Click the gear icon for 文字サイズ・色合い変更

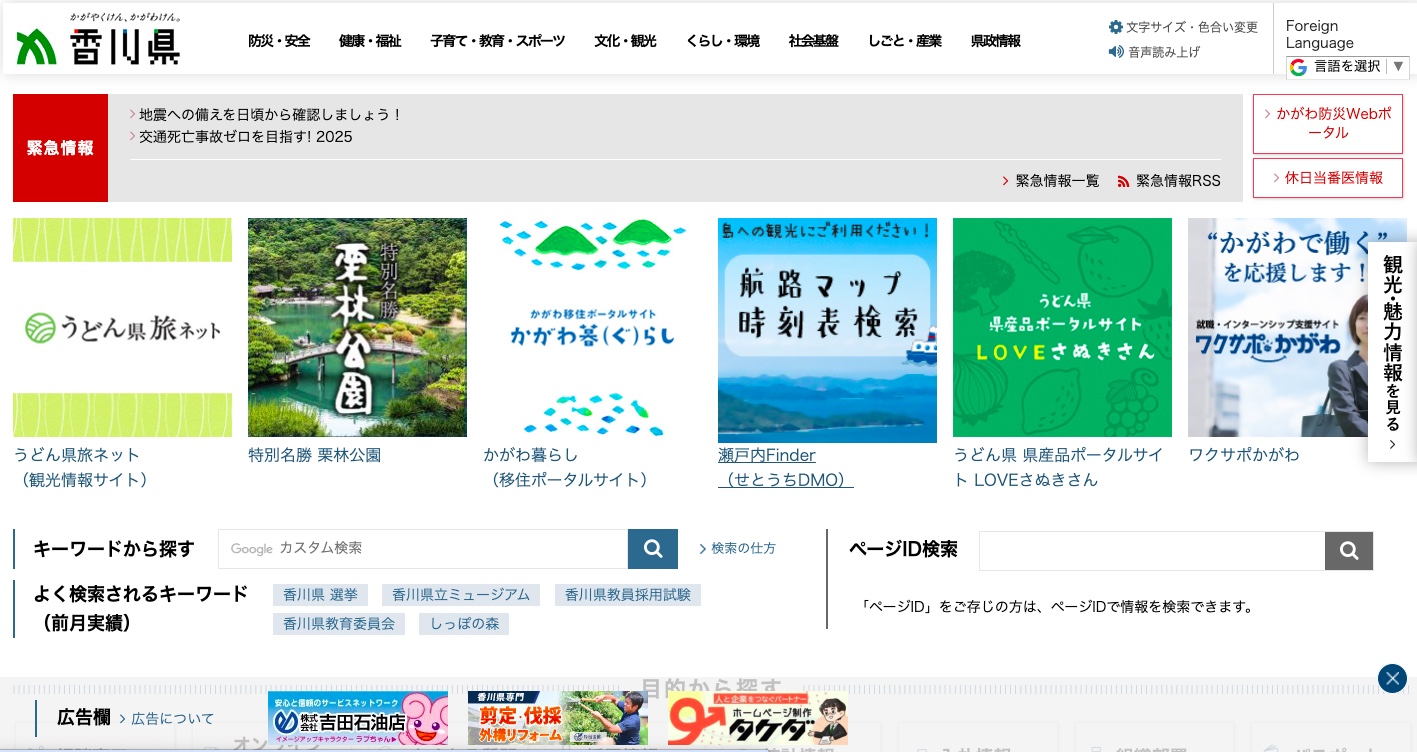pos(1116,27)
